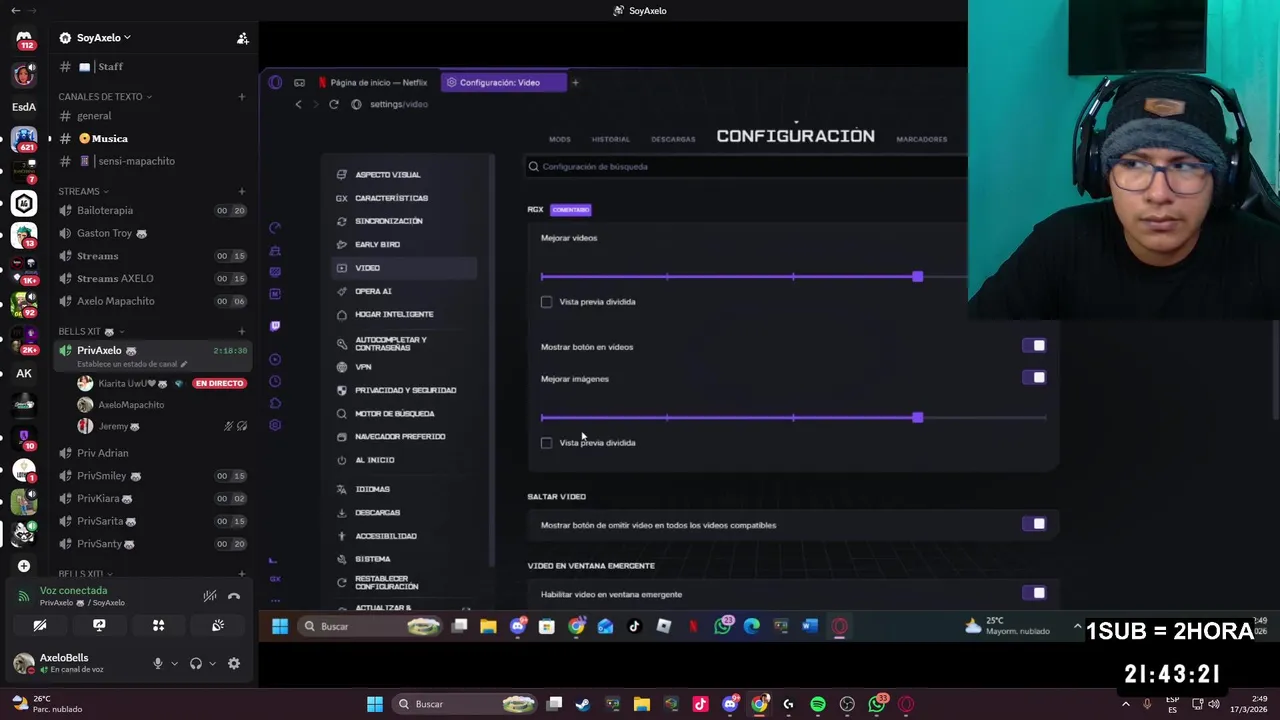Open Discord direct messages home icon

click(x=24, y=39)
